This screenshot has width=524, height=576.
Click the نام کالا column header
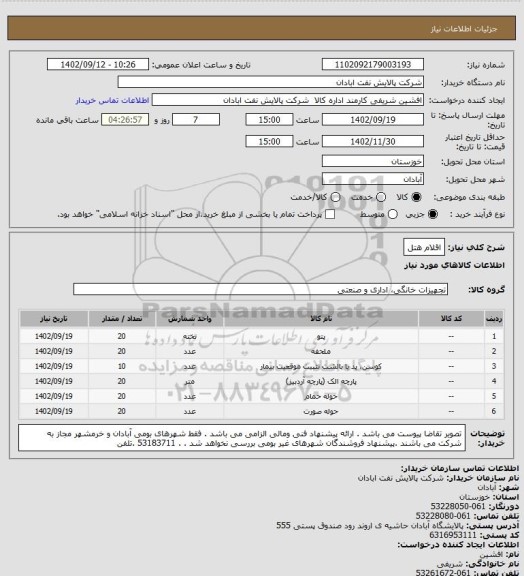point(321,319)
